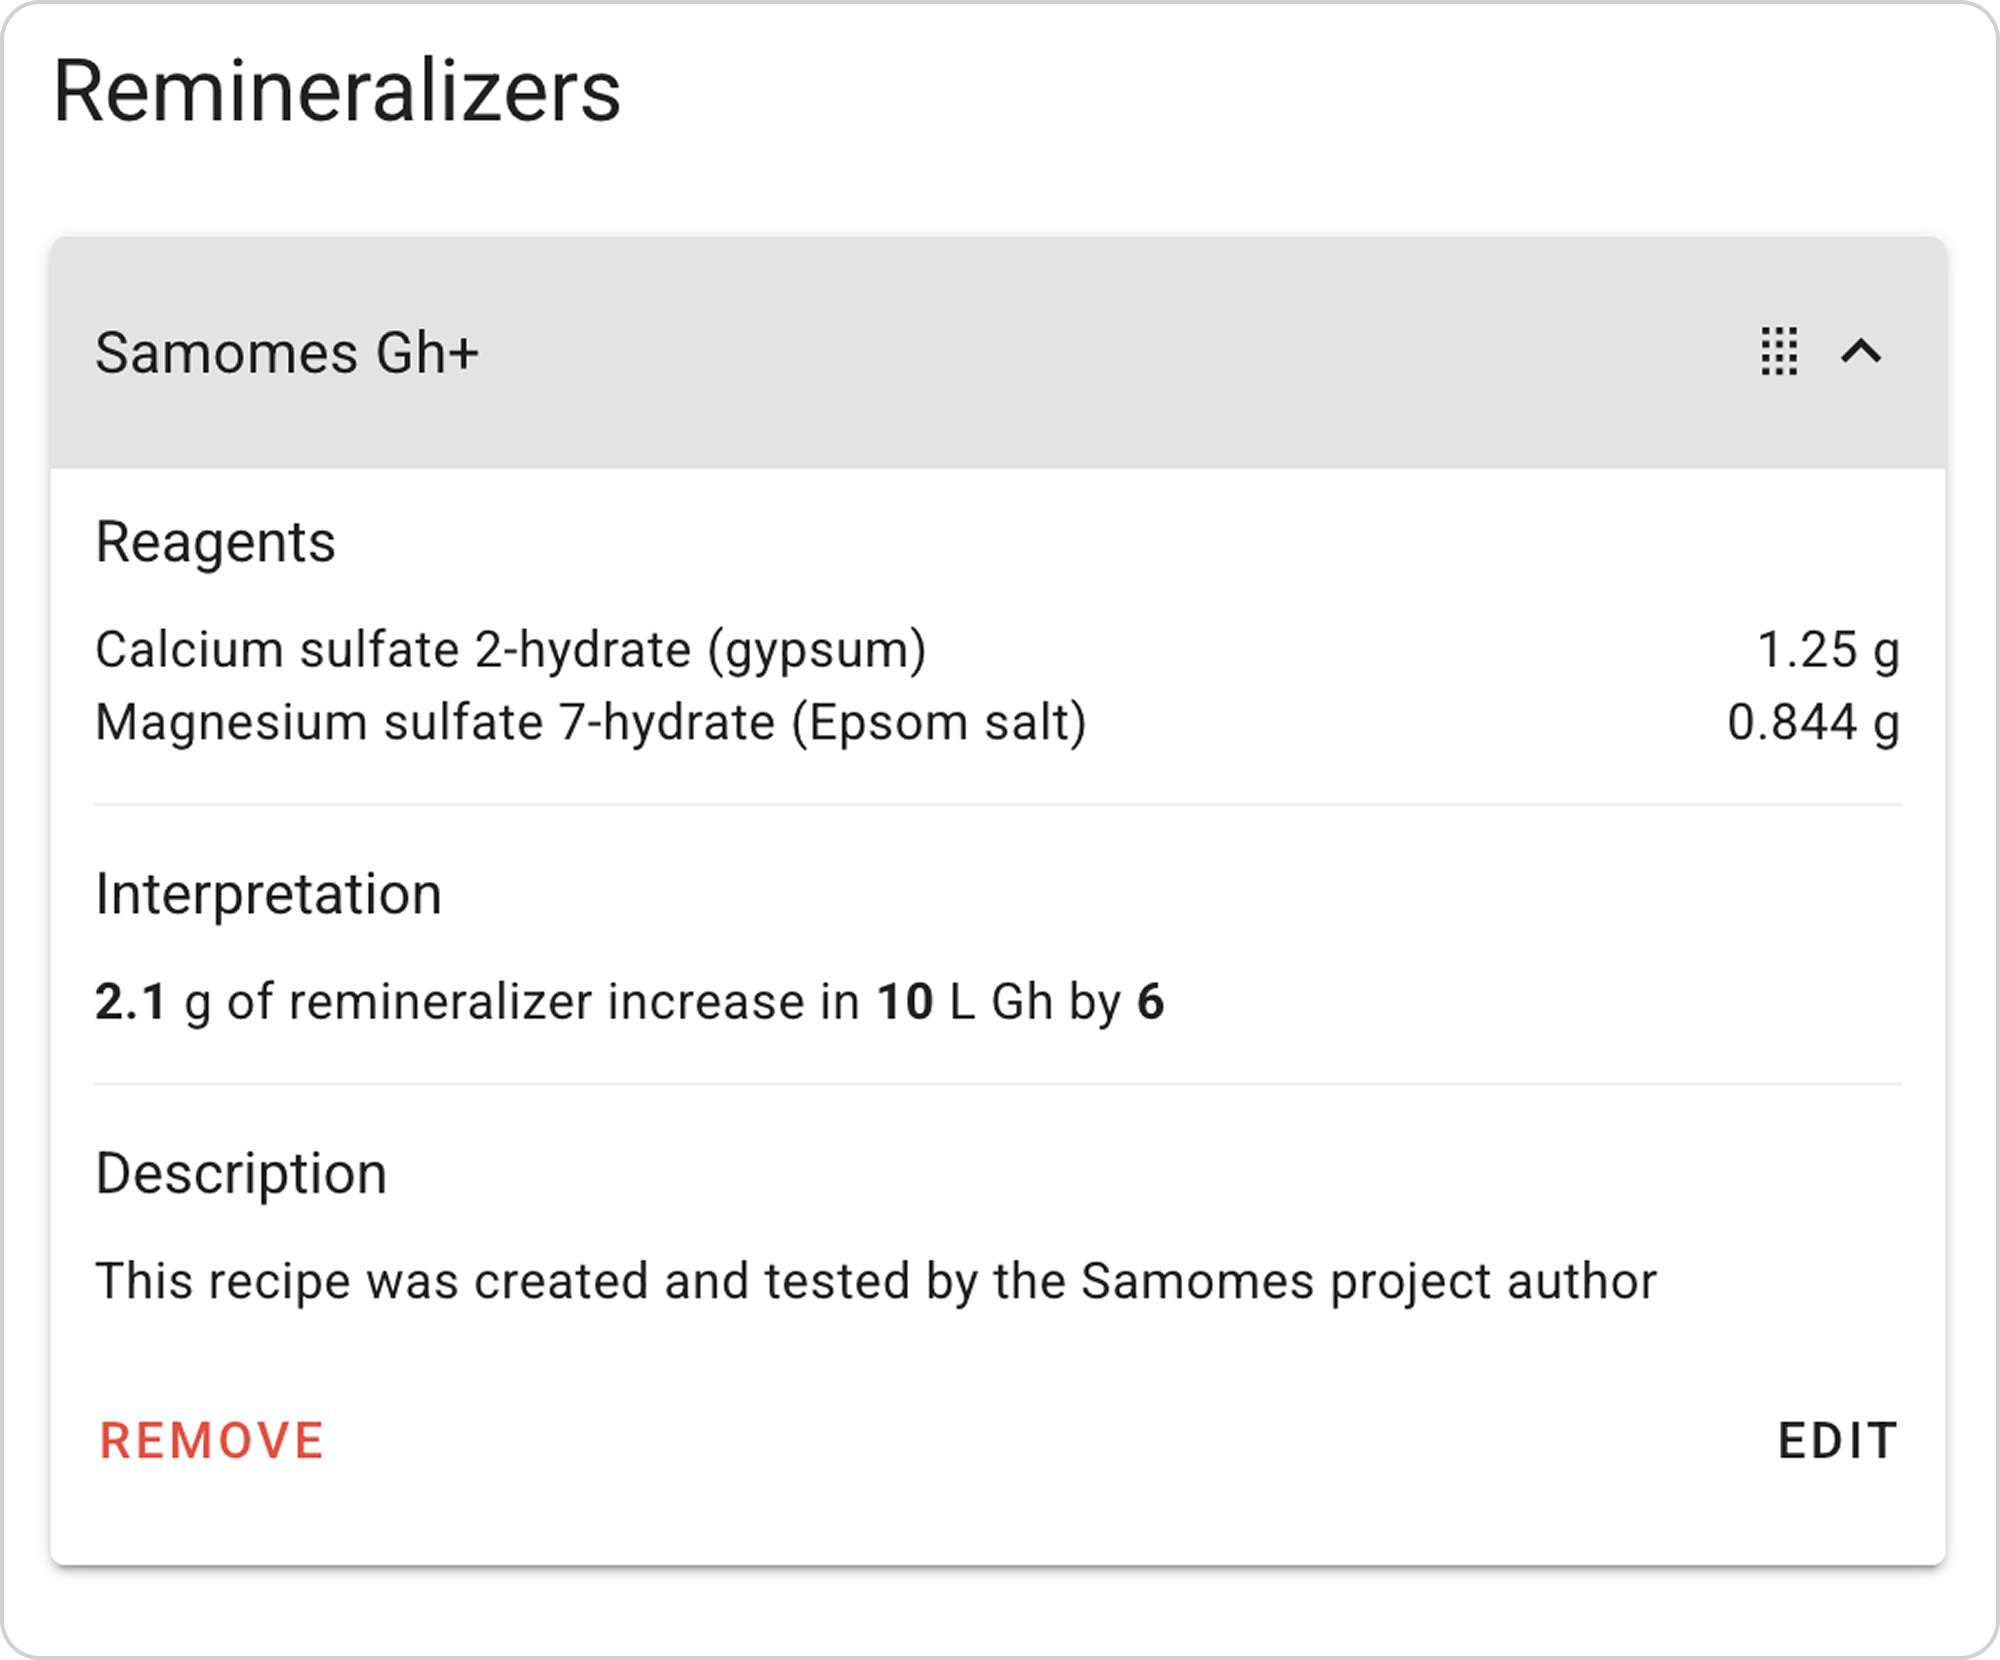2000x1660 pixels.
Task: Click the Reagents section label
Action: 215,542
